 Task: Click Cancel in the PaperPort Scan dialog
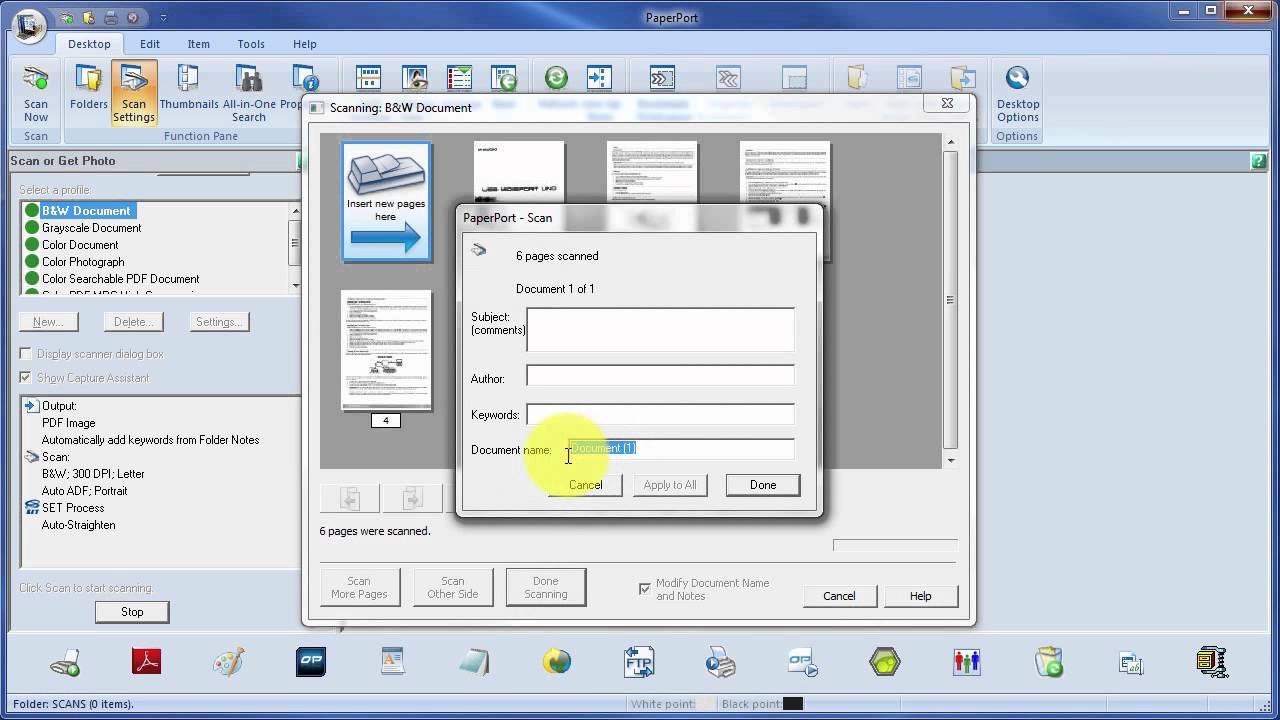pos(586,485)
